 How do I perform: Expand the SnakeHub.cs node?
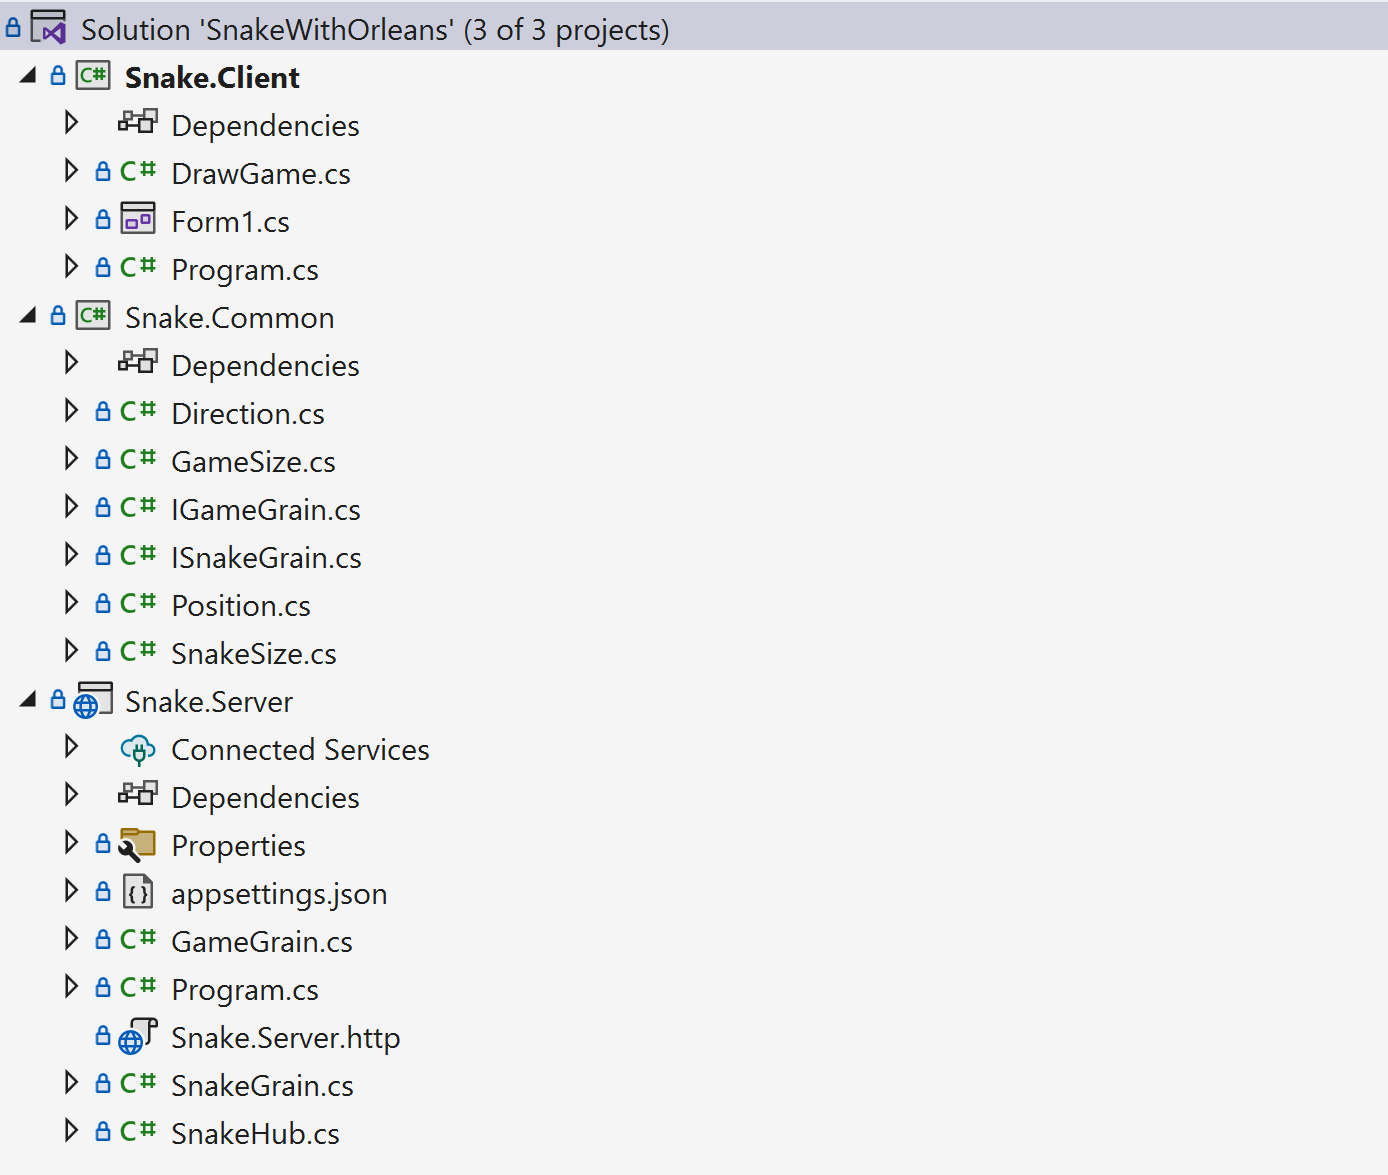[71, 1130]
